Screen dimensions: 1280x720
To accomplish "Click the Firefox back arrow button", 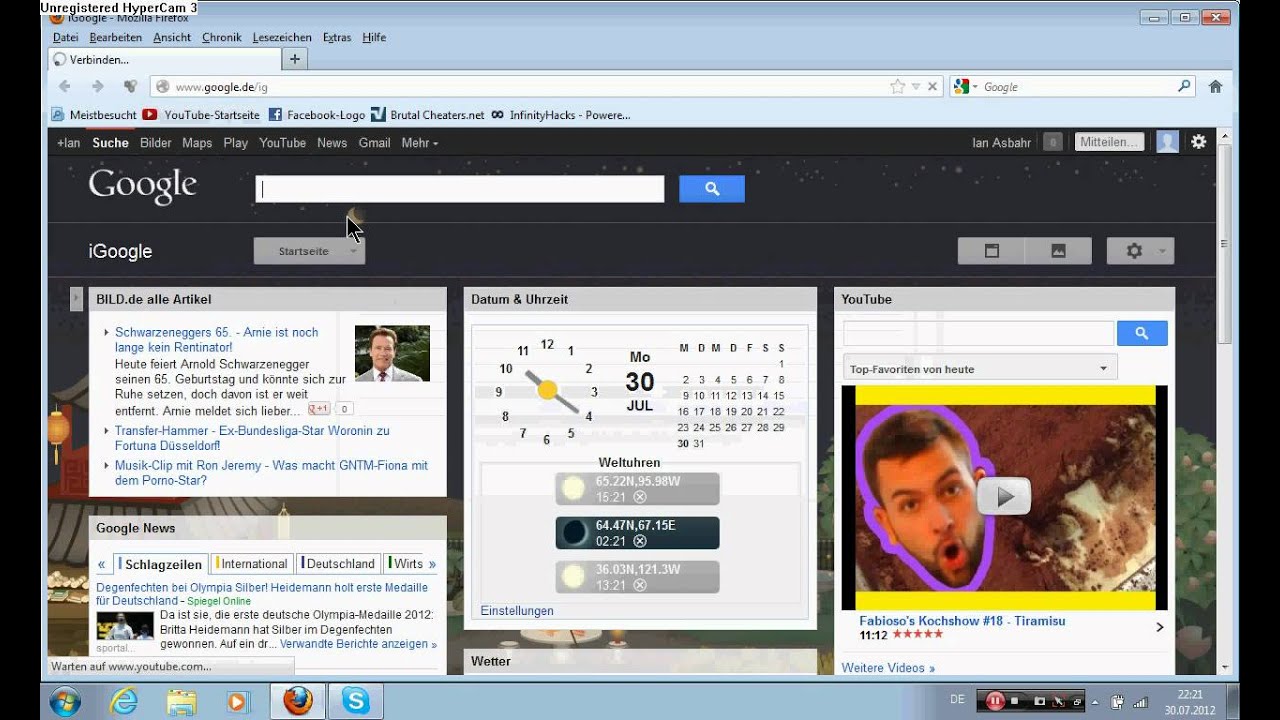I will click(65, 87).
